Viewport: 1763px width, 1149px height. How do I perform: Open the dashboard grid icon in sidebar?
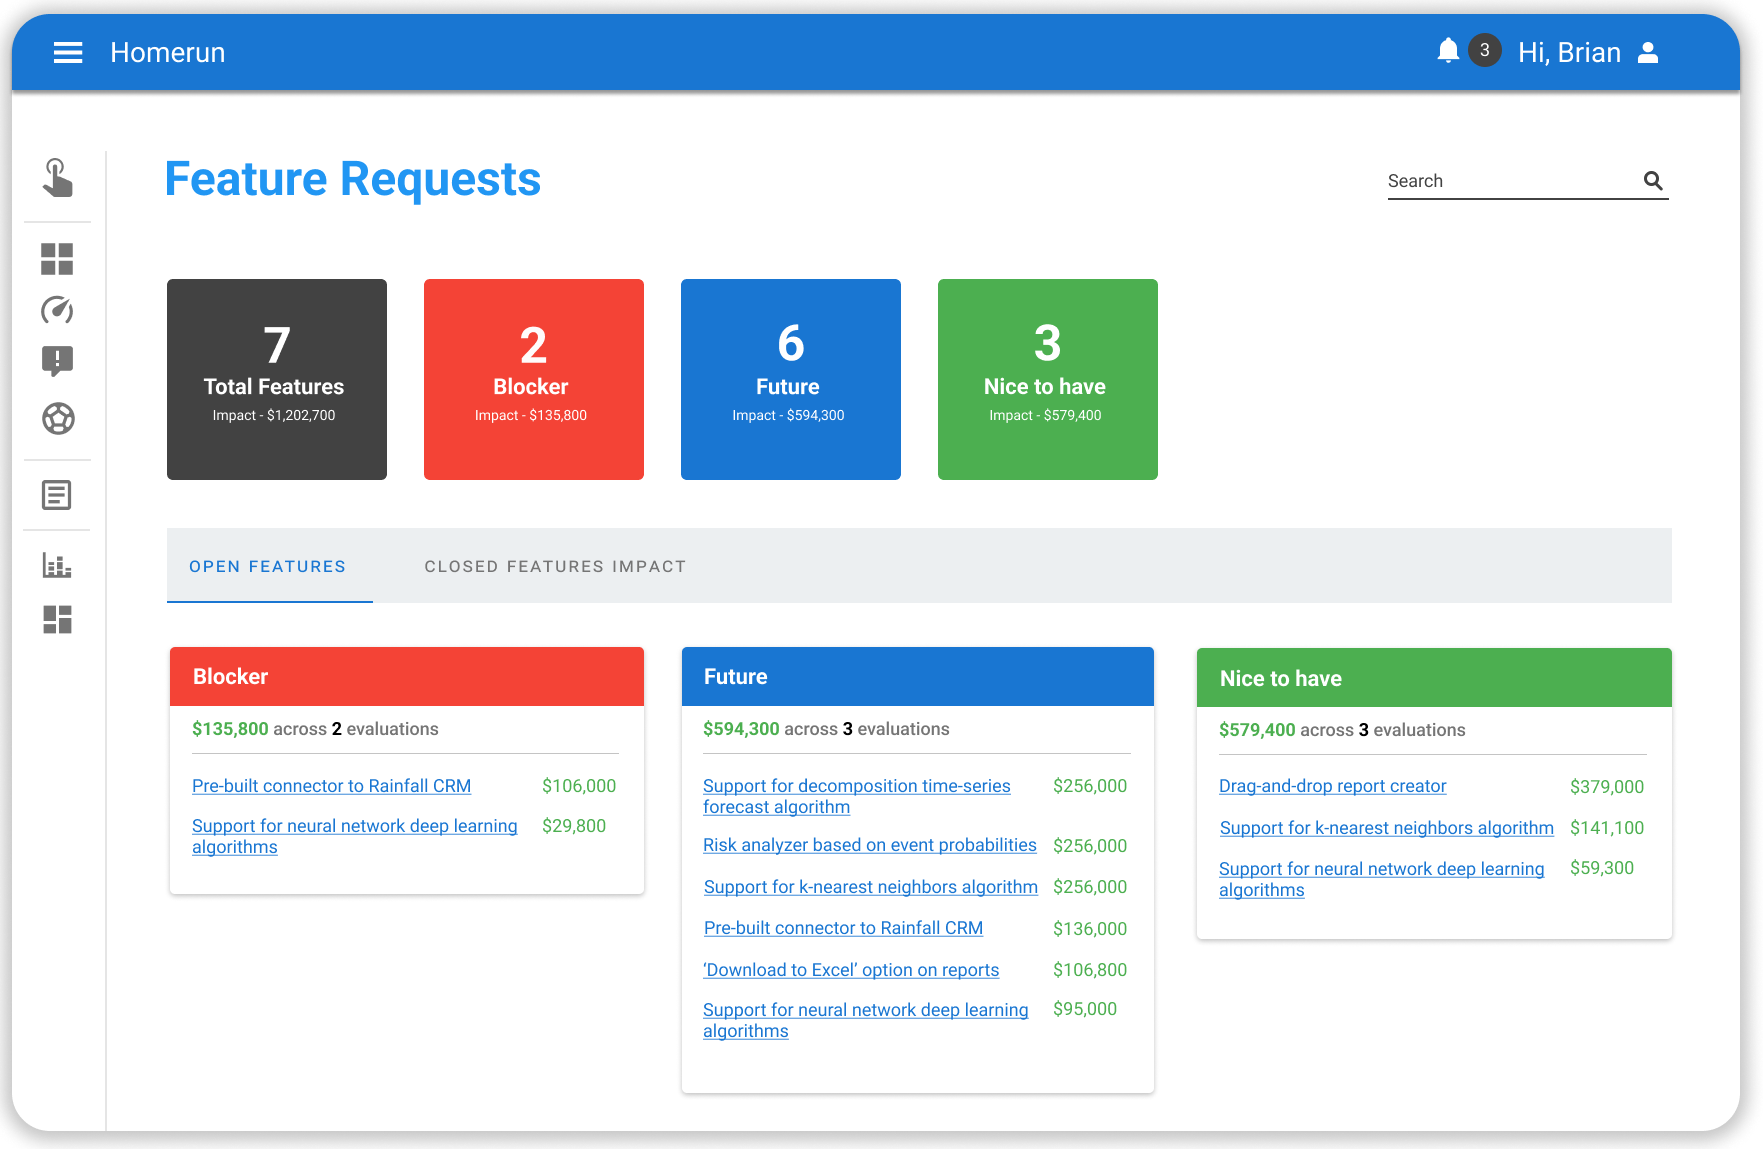57,260
